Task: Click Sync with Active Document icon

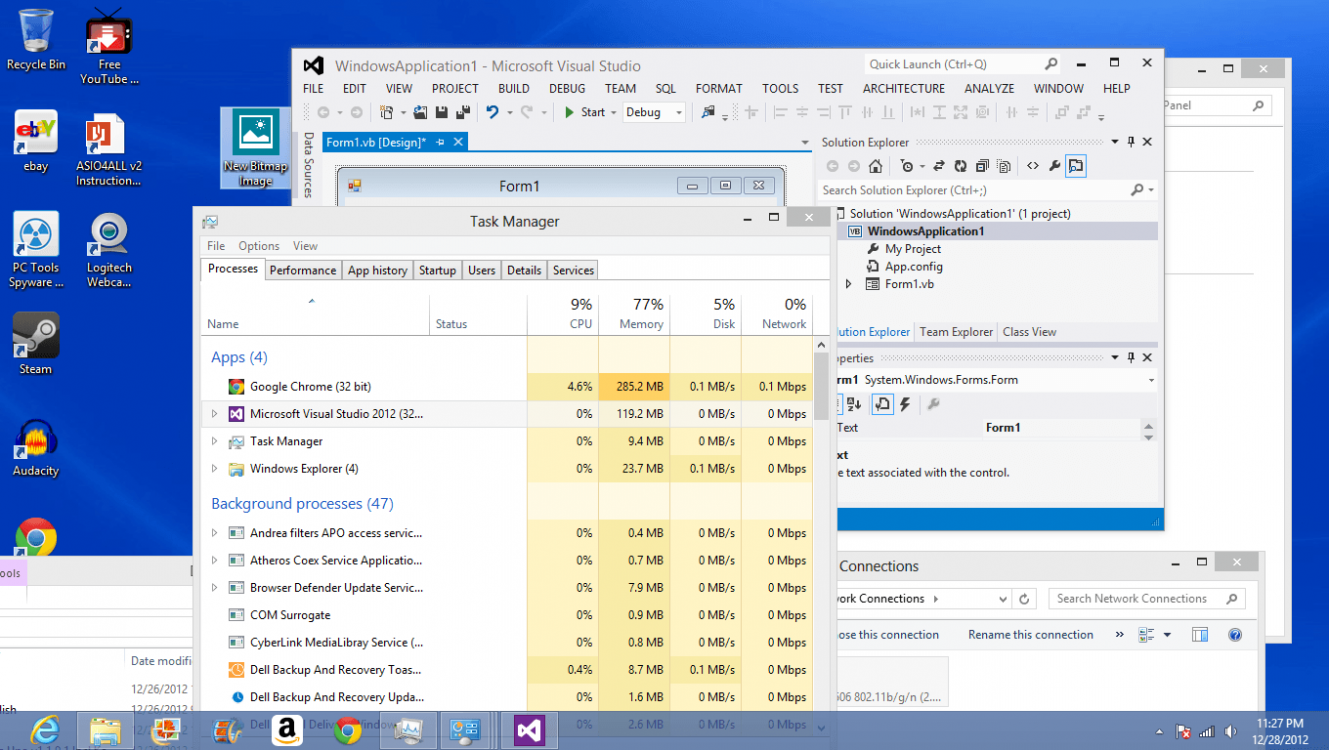Action: click(938, 166)
